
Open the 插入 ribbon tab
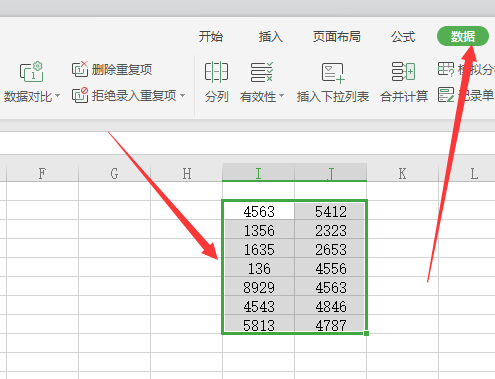tap(271, 36)
